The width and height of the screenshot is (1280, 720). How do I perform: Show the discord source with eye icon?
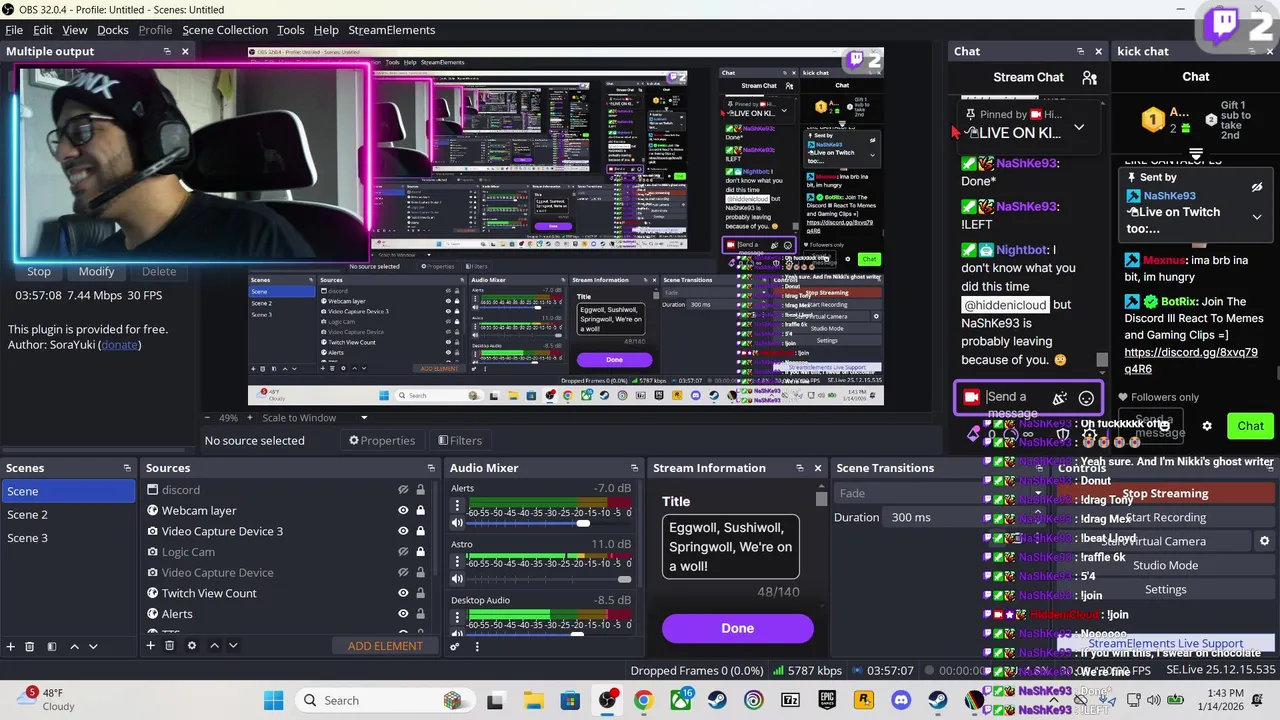pos(403,490)
